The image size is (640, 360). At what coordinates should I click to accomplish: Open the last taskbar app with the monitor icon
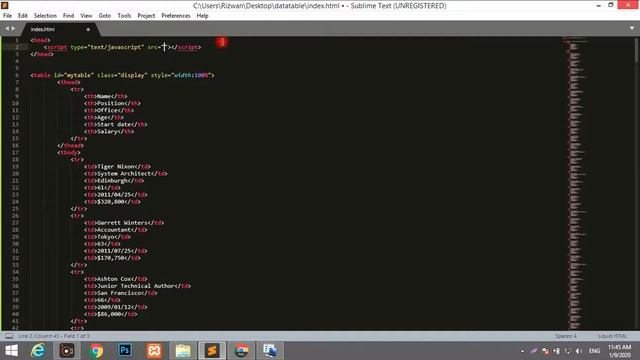pyautogui.click(x=270, y=351)
